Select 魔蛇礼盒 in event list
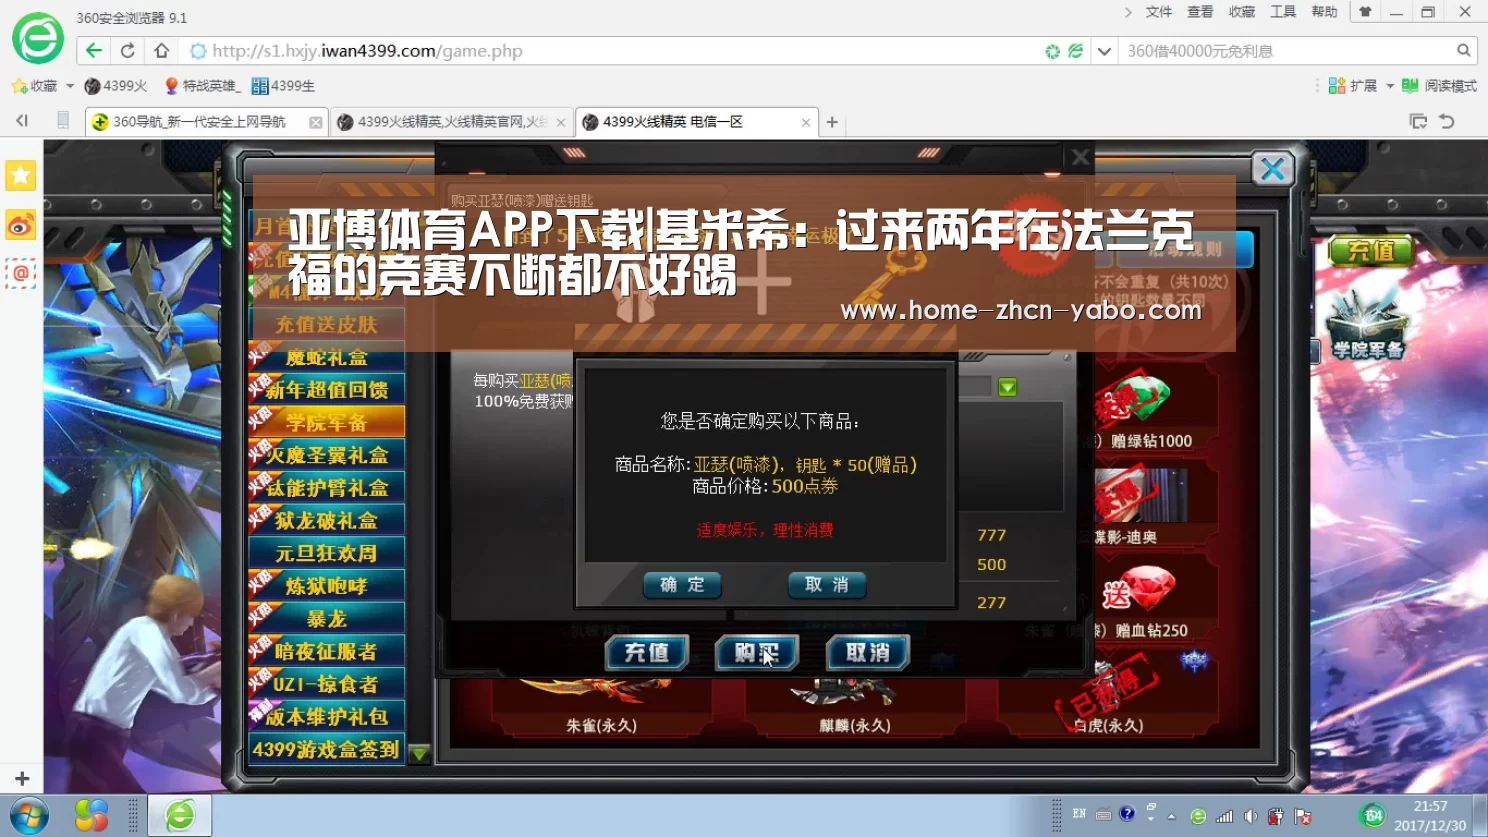1488x837 pixels. click(326, 357)
